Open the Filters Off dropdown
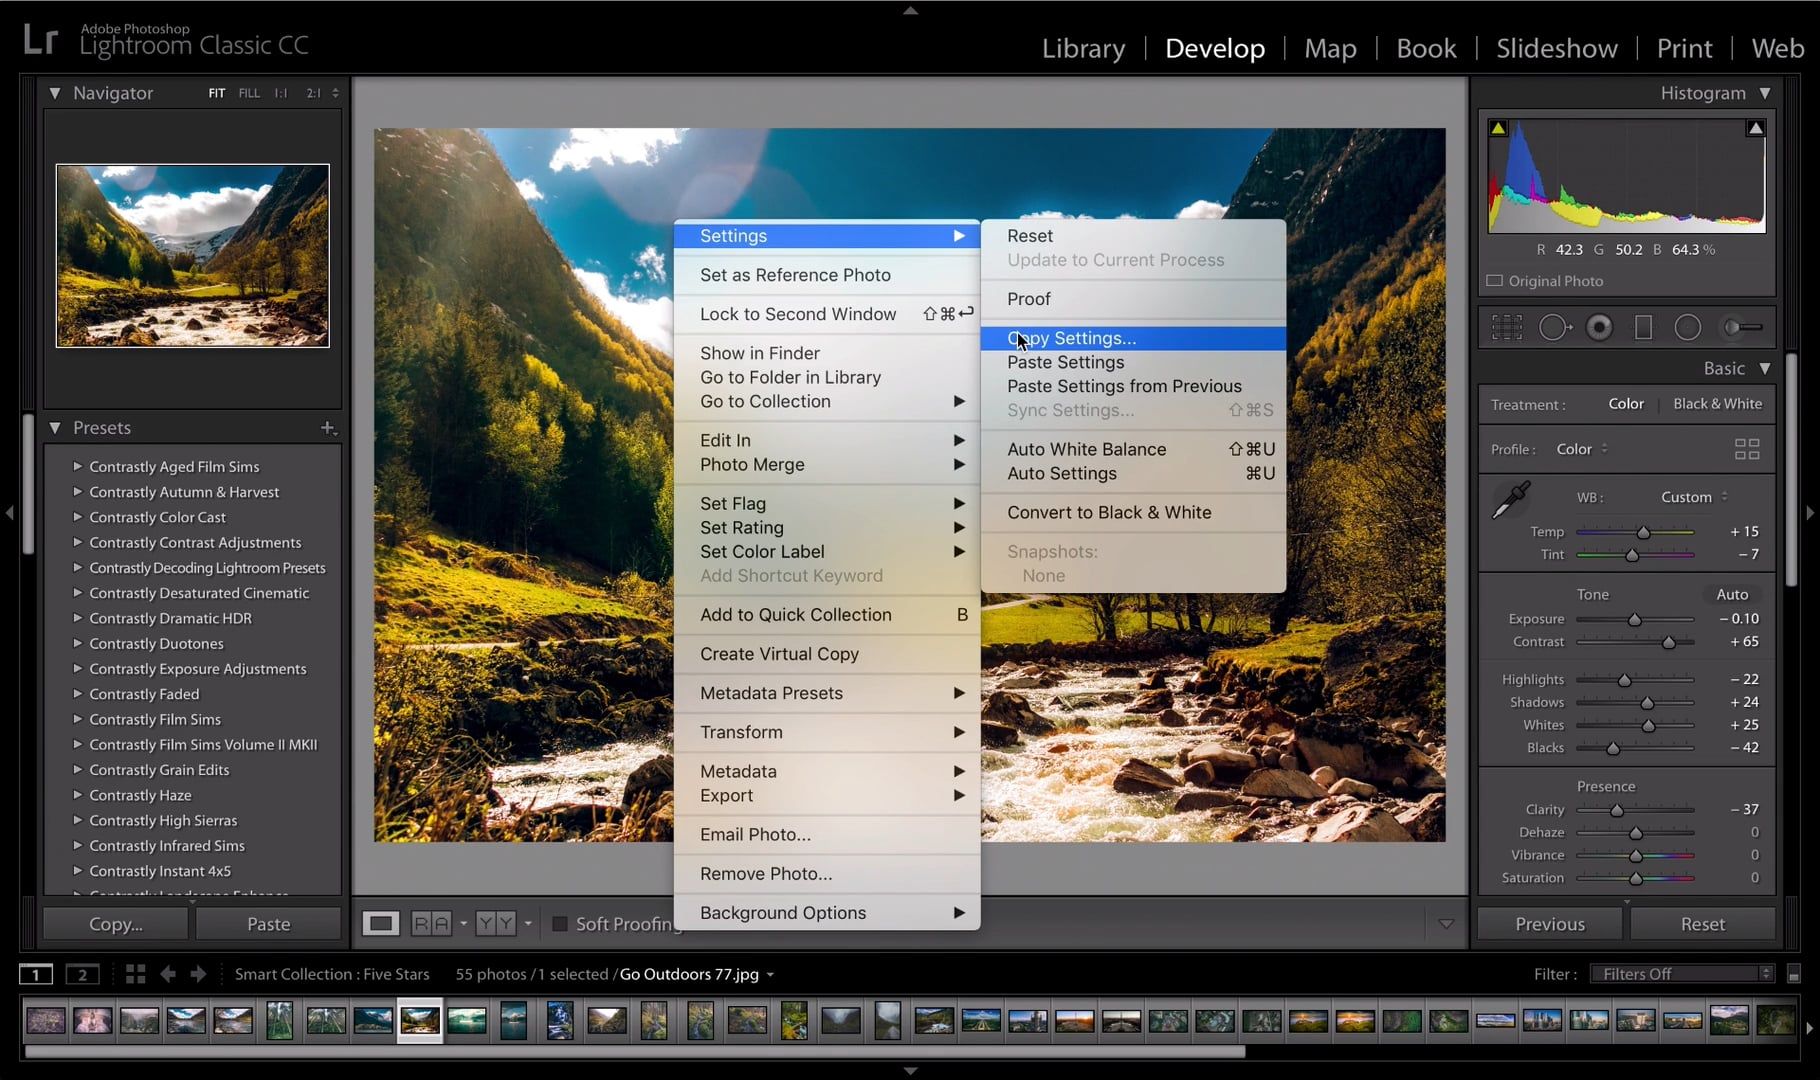This screenshot has height=1080, width=1820. click(x=1681, y=974)
